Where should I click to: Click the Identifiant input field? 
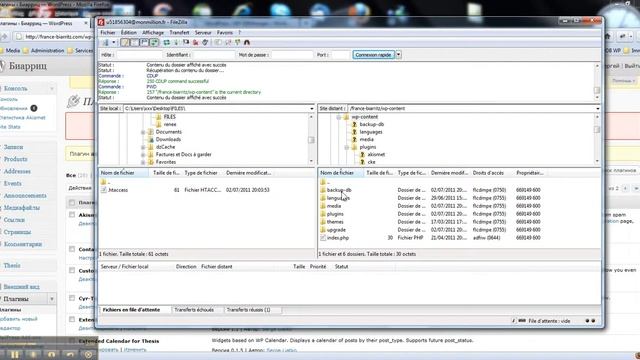click(213, 55)
